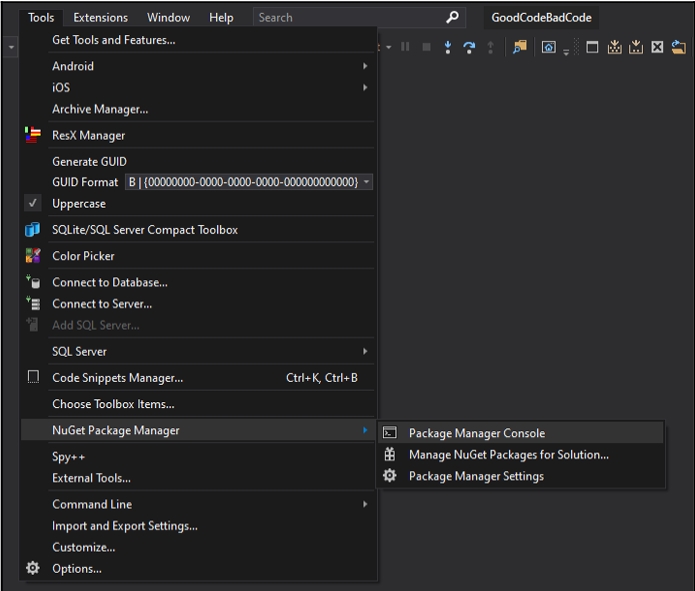Screen dimensions: 695x591
Task: Open the Extensions menu
Action: click(x=100, y=17)
